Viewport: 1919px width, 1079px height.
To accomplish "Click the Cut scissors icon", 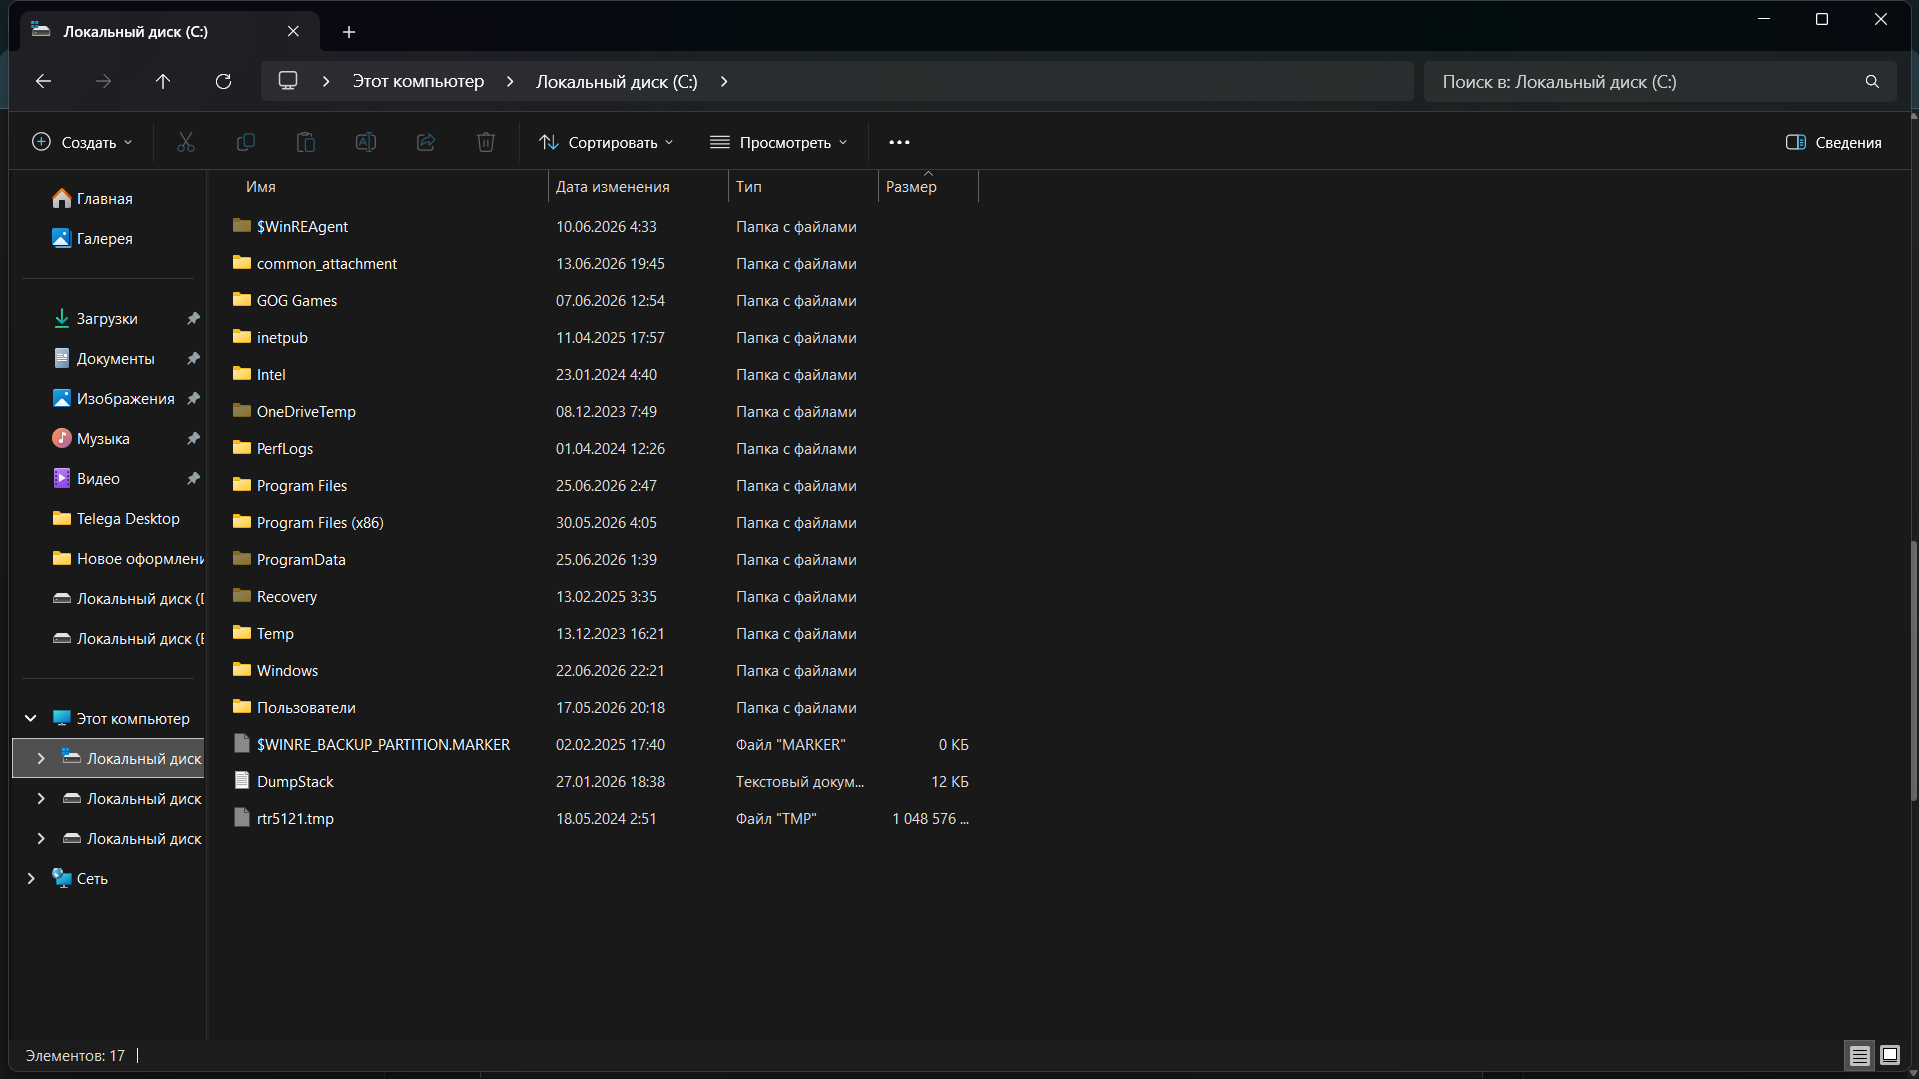I will [186, 142].
